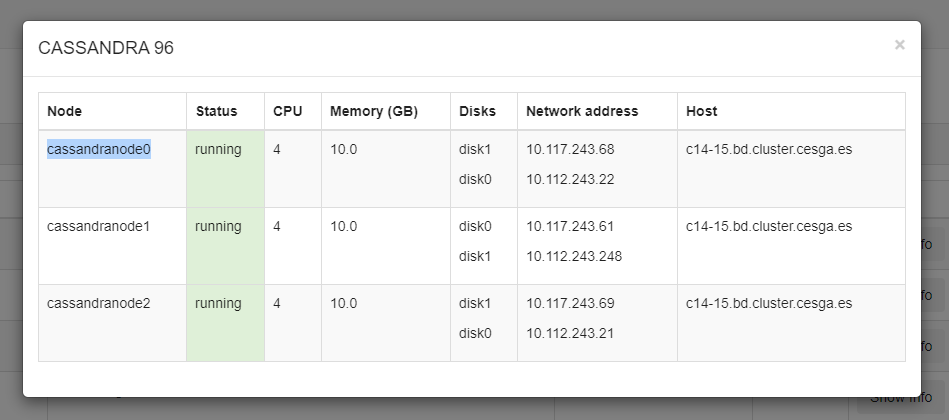Image resolution: width=949 pixels, height=420 pixels.
Task: Click the Memory (GB) column header
Action: (373, 111)
